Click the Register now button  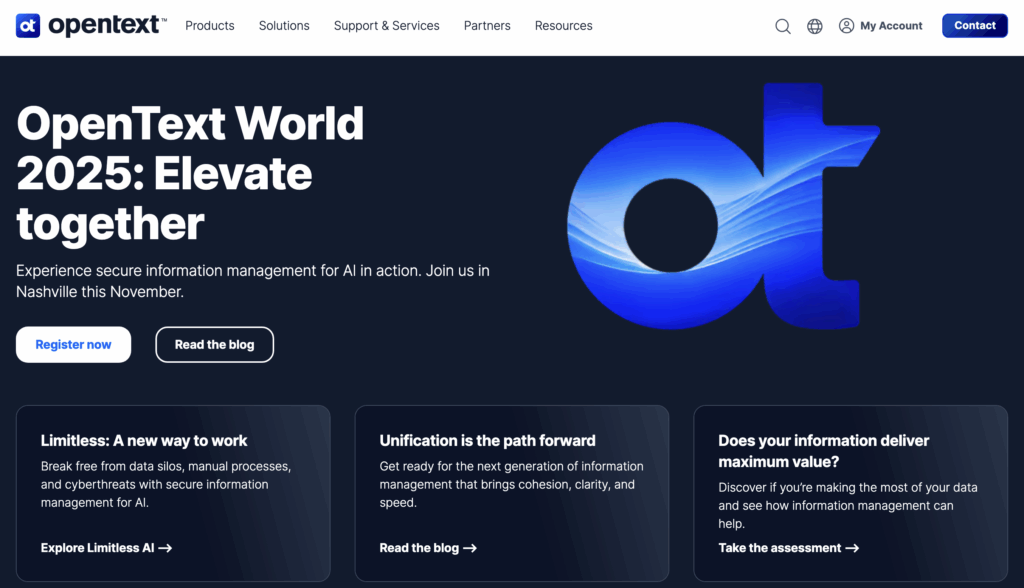pyautogui.click(x=73, y=344)
